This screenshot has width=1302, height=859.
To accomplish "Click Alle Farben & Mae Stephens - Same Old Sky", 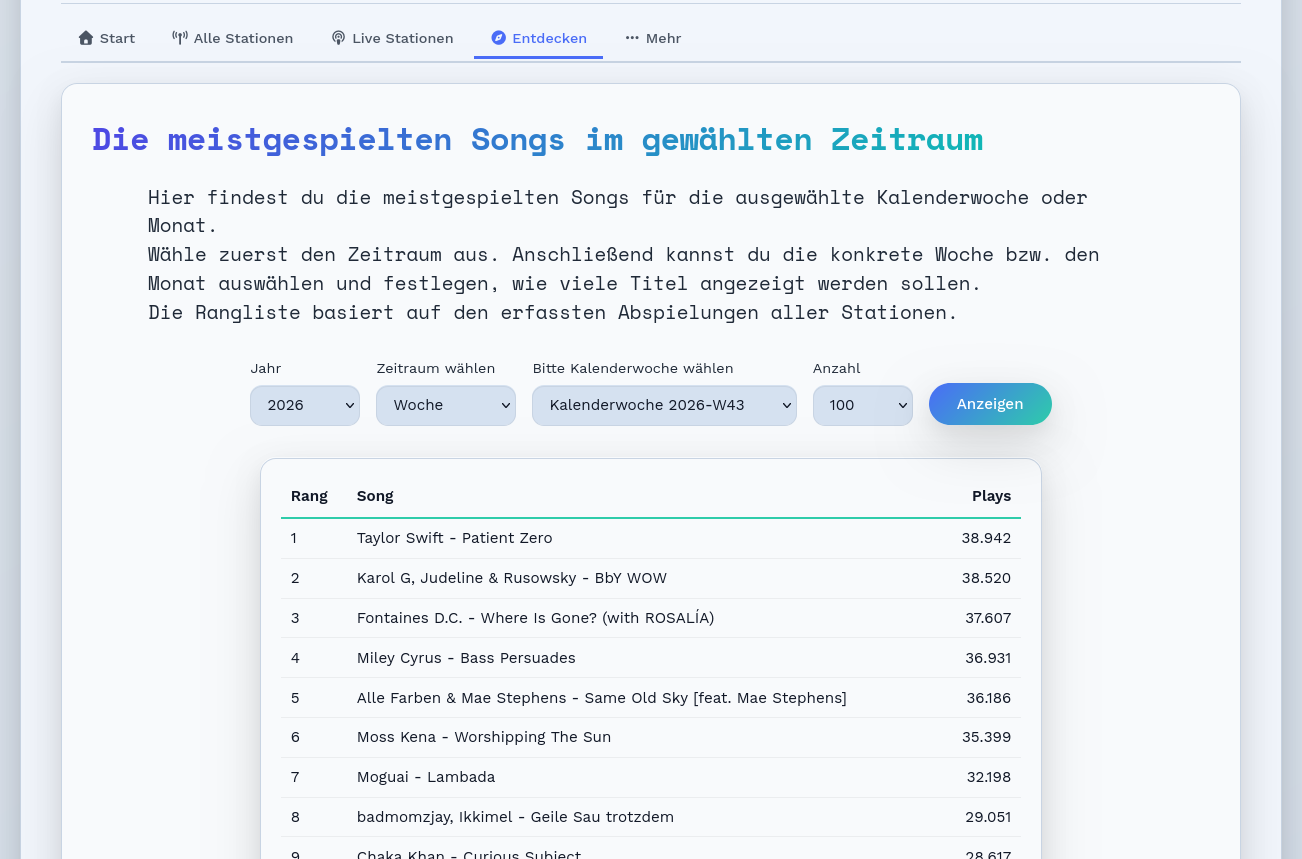I will pyautogui.click(x=602, y=698).
